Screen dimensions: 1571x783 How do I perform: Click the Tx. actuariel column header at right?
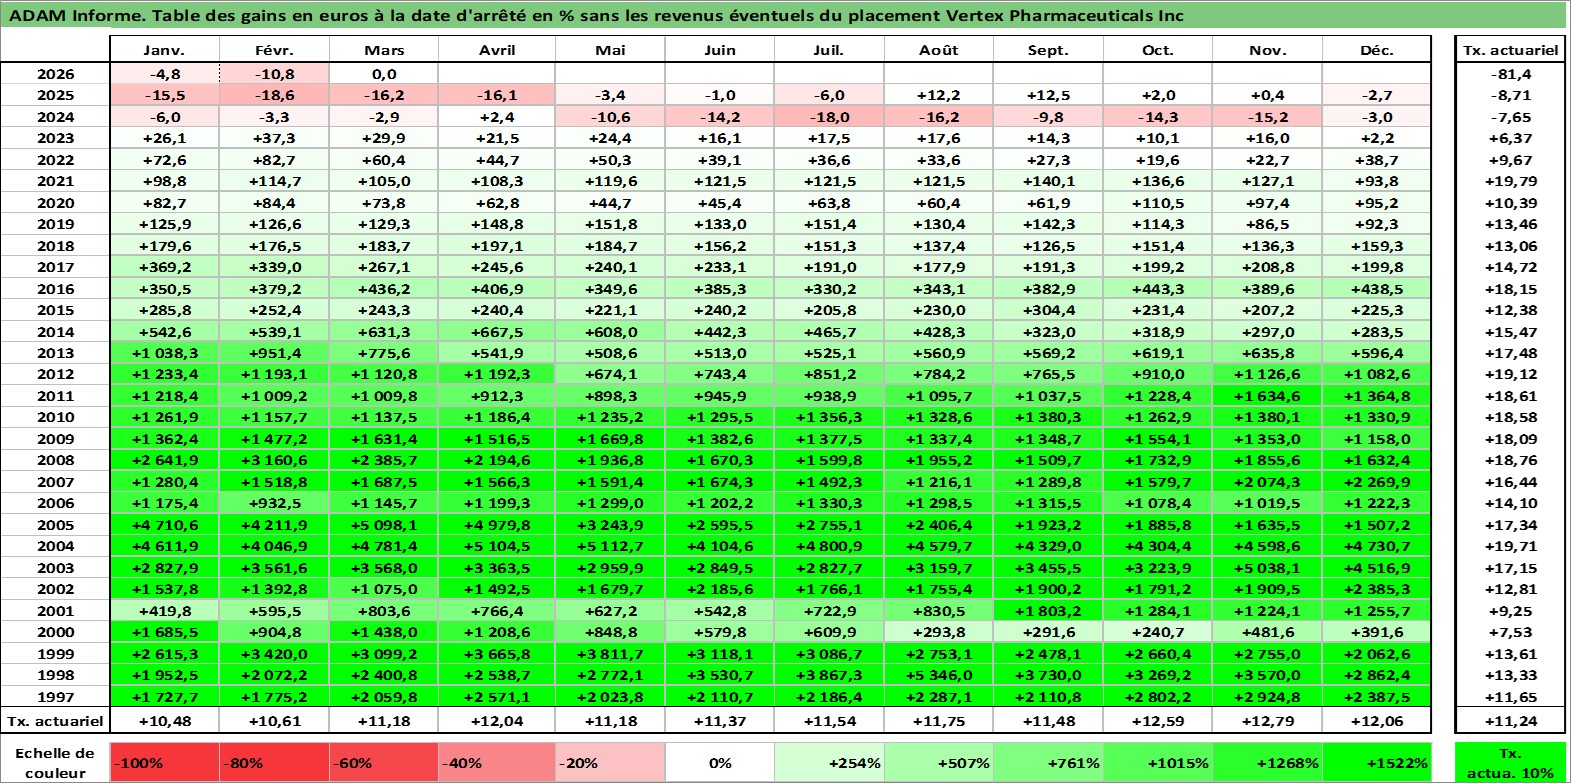pos(1511,50)
